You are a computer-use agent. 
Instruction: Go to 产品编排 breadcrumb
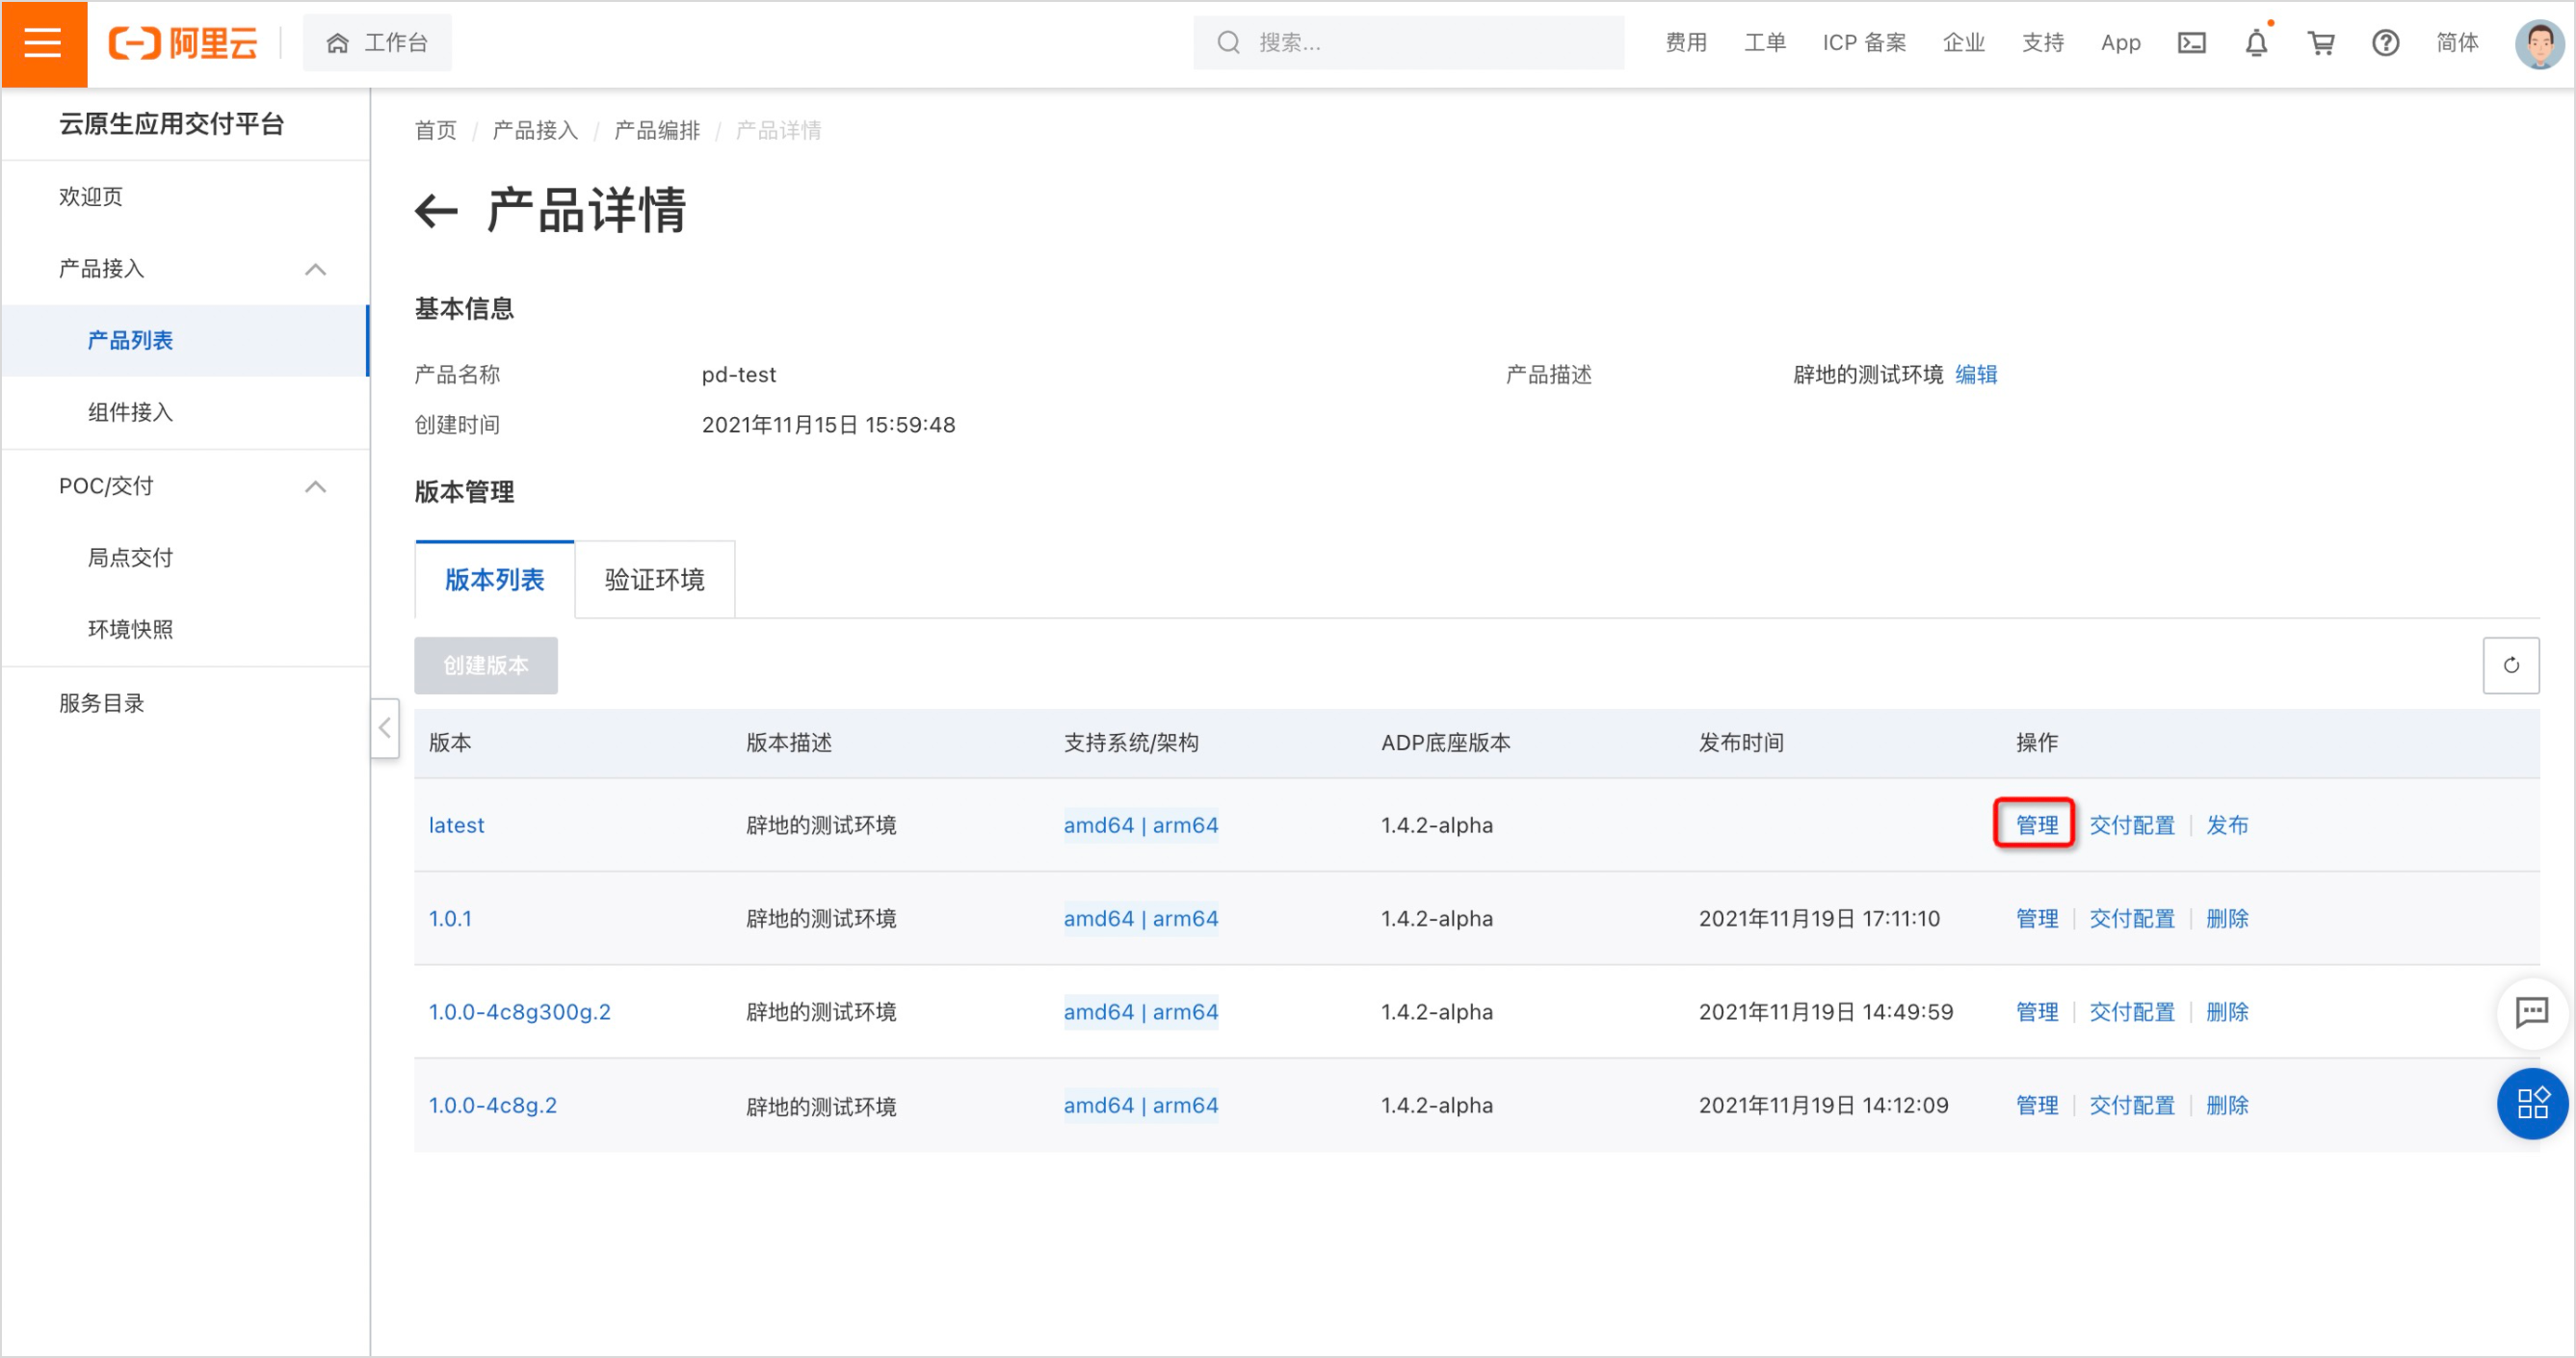click(657, 130)
